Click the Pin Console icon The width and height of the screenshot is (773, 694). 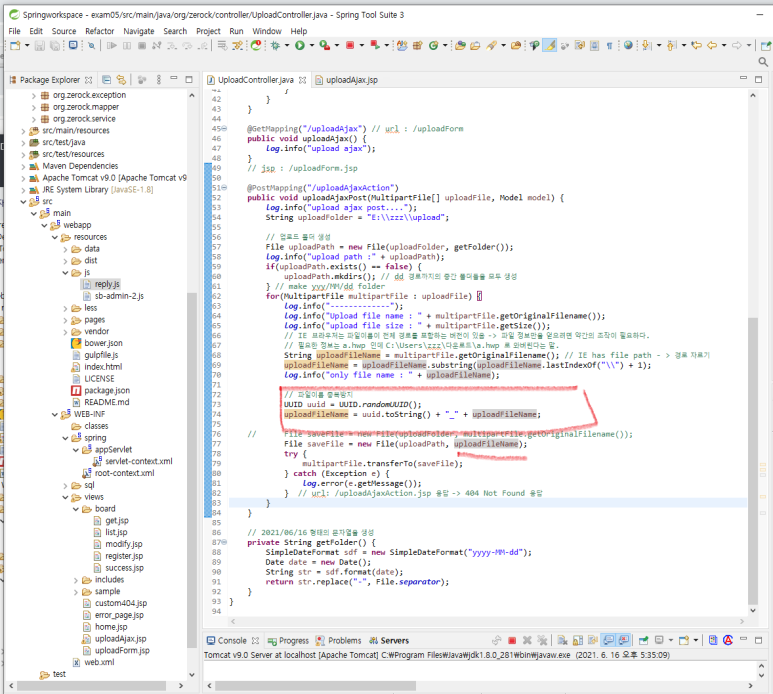[x=643, y=640]
